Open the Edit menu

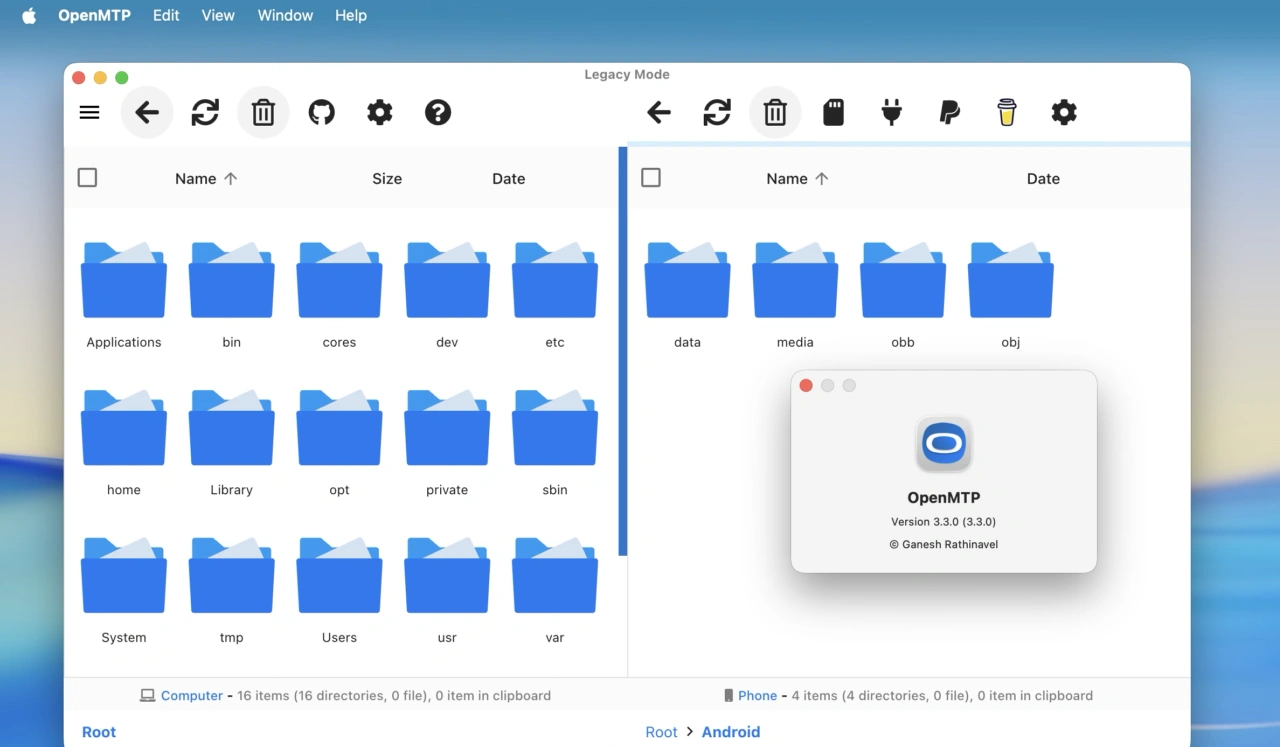166,15
